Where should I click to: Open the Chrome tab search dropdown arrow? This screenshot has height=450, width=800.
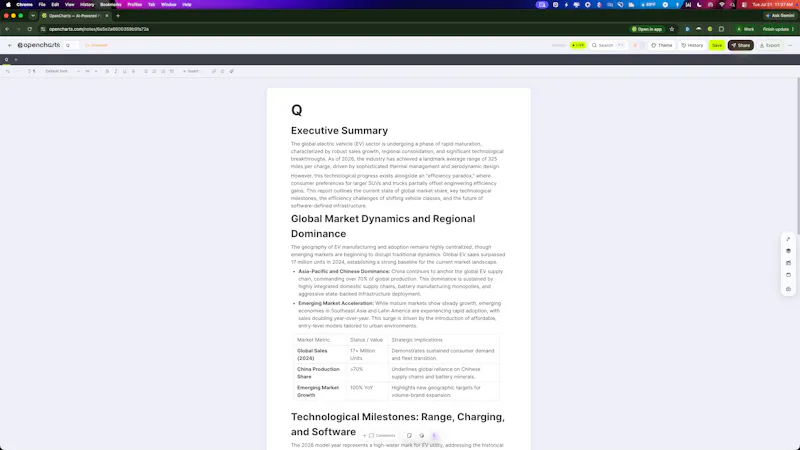point(33,16)
